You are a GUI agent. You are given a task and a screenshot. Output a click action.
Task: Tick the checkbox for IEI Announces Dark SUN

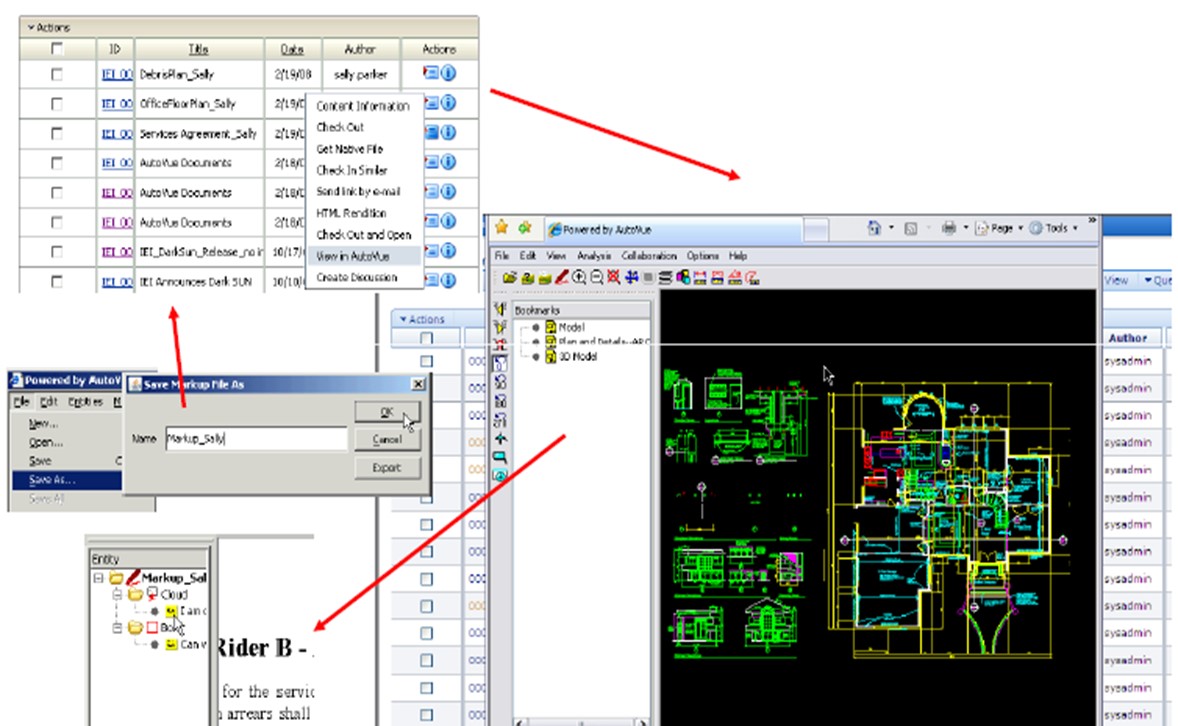[57, 281]
